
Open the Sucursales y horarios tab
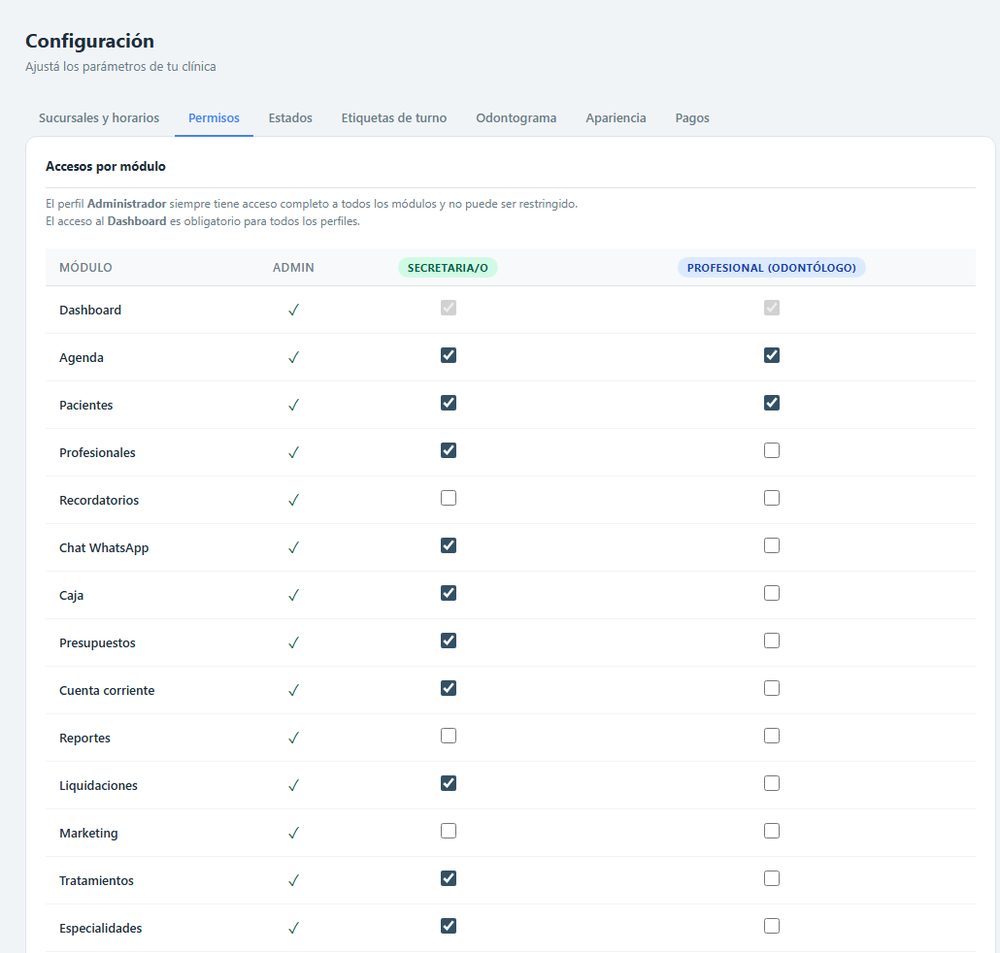point(99,118)
